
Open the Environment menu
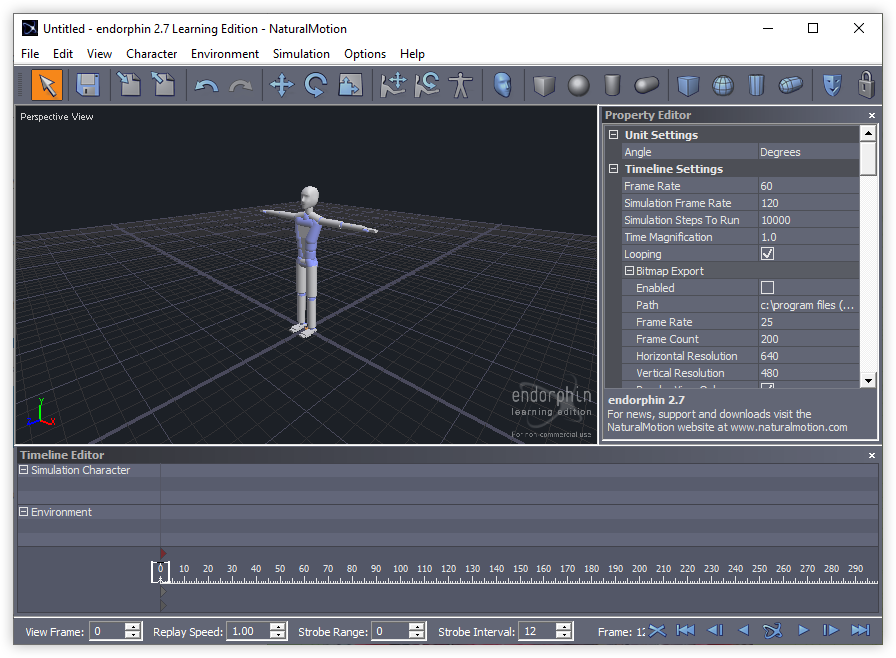coord(225,54)
